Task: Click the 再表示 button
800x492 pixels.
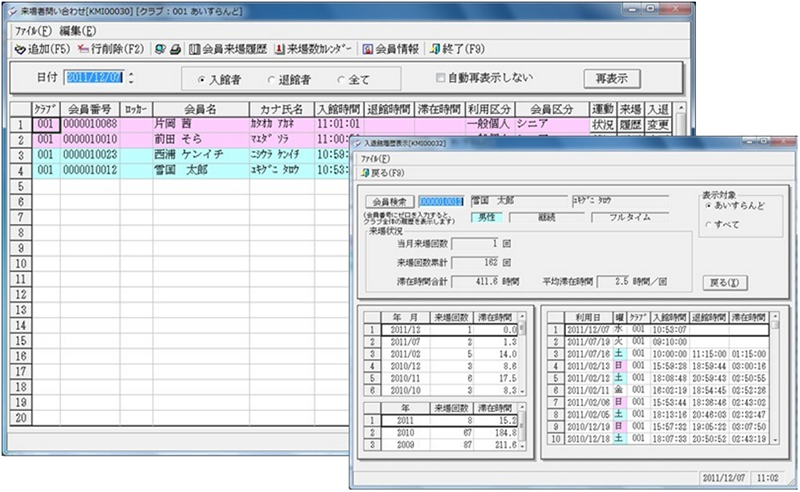Action: coord(612,79)
